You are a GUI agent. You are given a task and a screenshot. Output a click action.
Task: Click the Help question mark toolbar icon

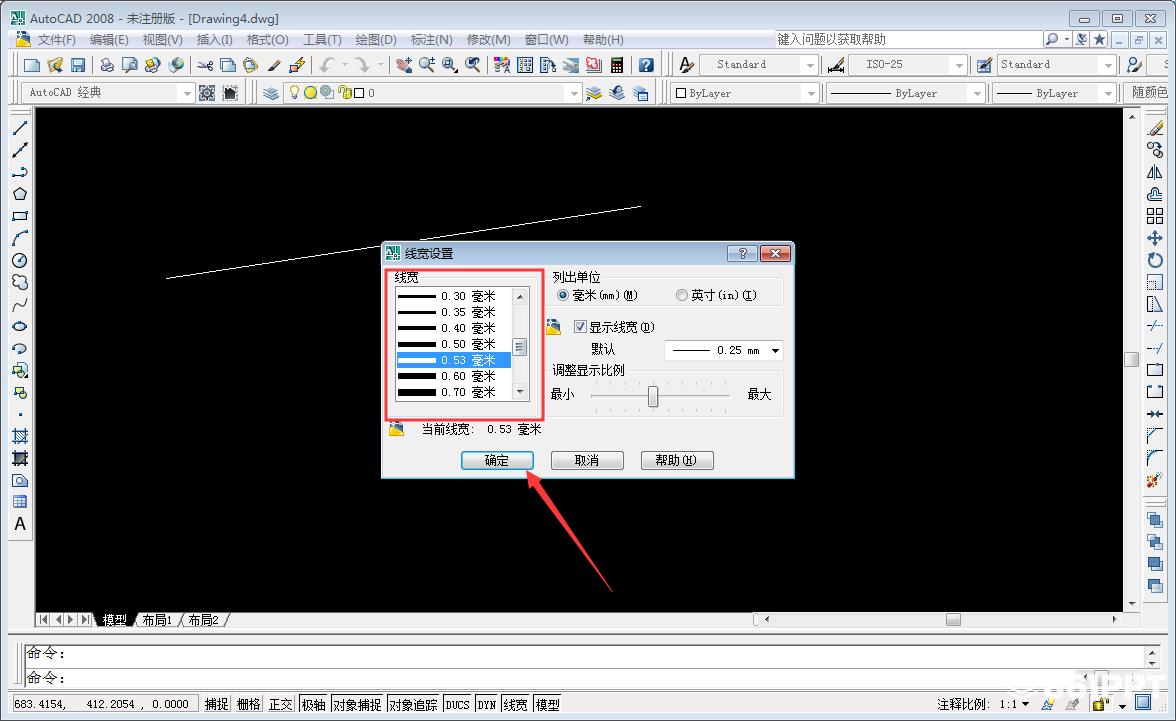pos(646,65)
